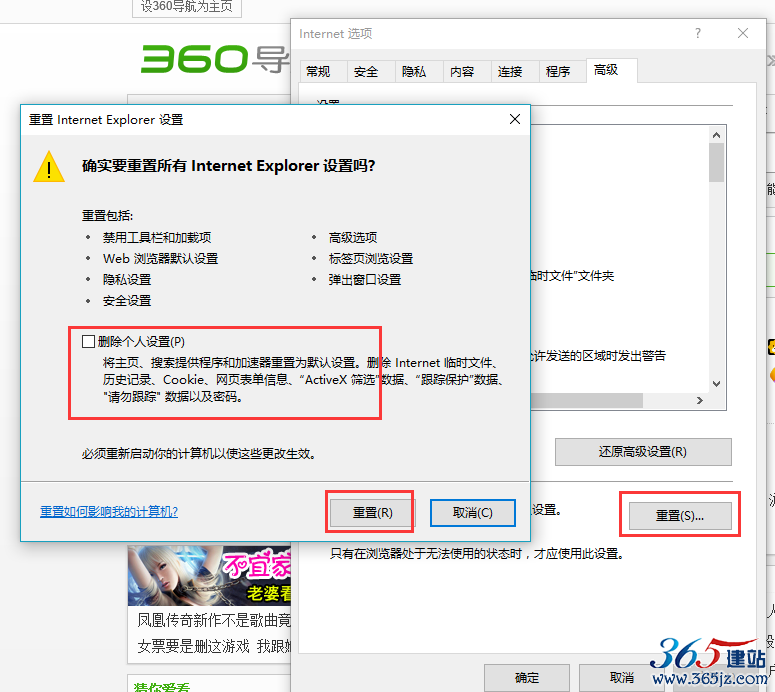The image size is (775, 692).
Task: Confirm with the 重置(R) button
Action: 372,513
